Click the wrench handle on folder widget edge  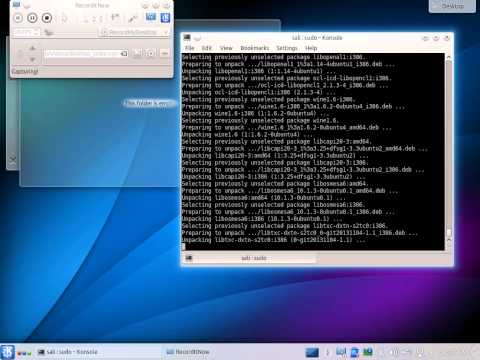(13, 160)
